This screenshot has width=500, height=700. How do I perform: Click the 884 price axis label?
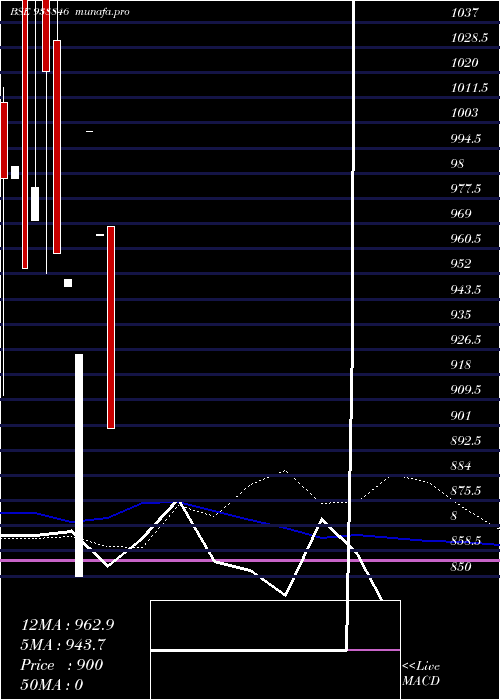coord(461,466)
